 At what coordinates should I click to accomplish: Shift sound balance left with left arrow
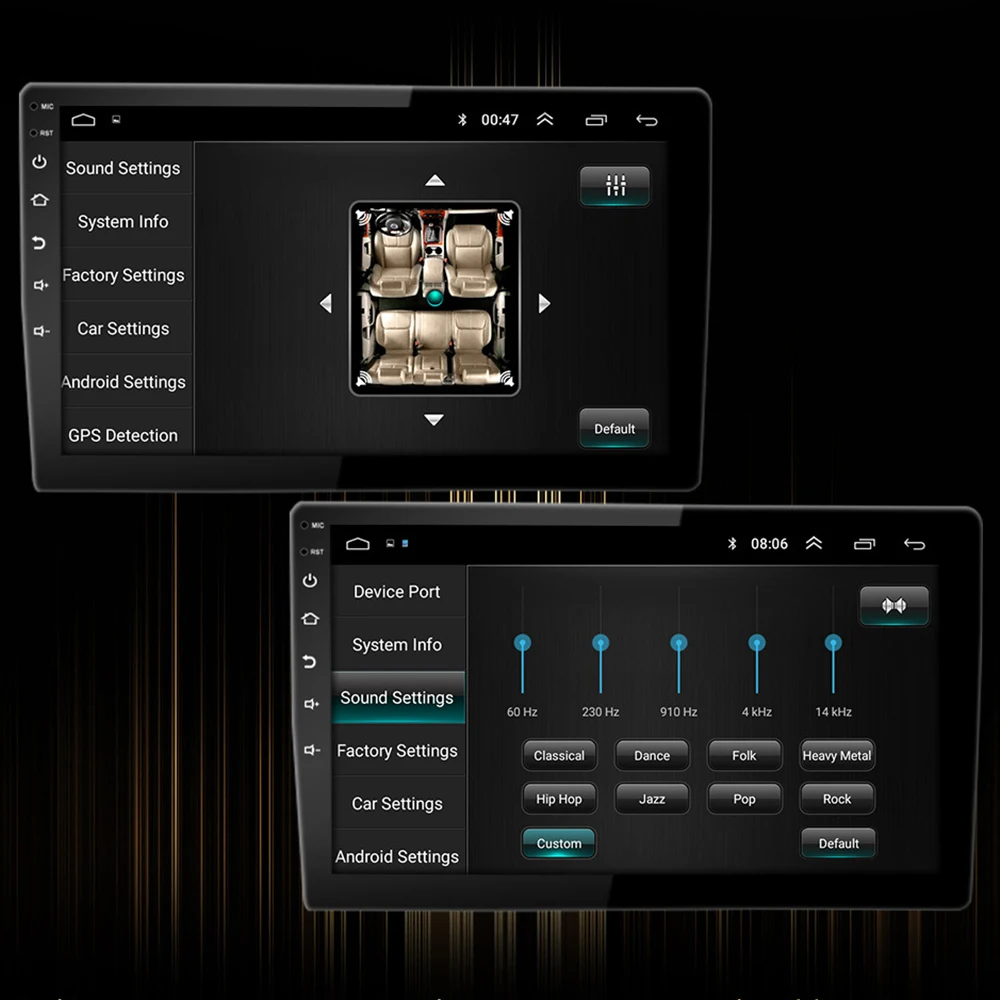coord(326,303)
